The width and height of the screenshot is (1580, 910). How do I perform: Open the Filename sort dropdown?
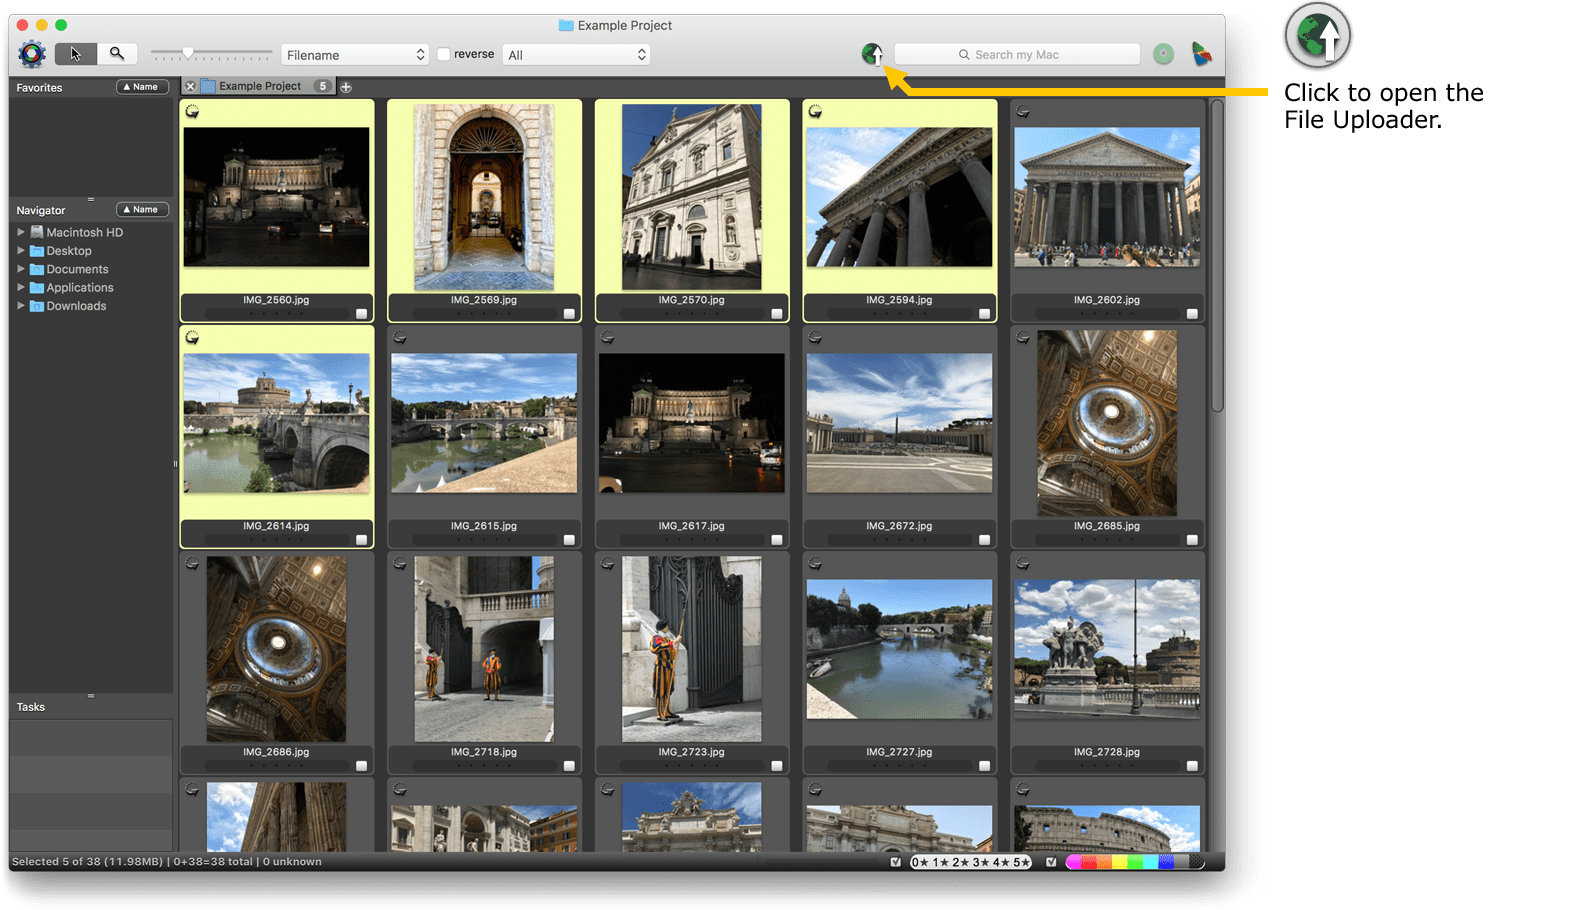[356, 55]
